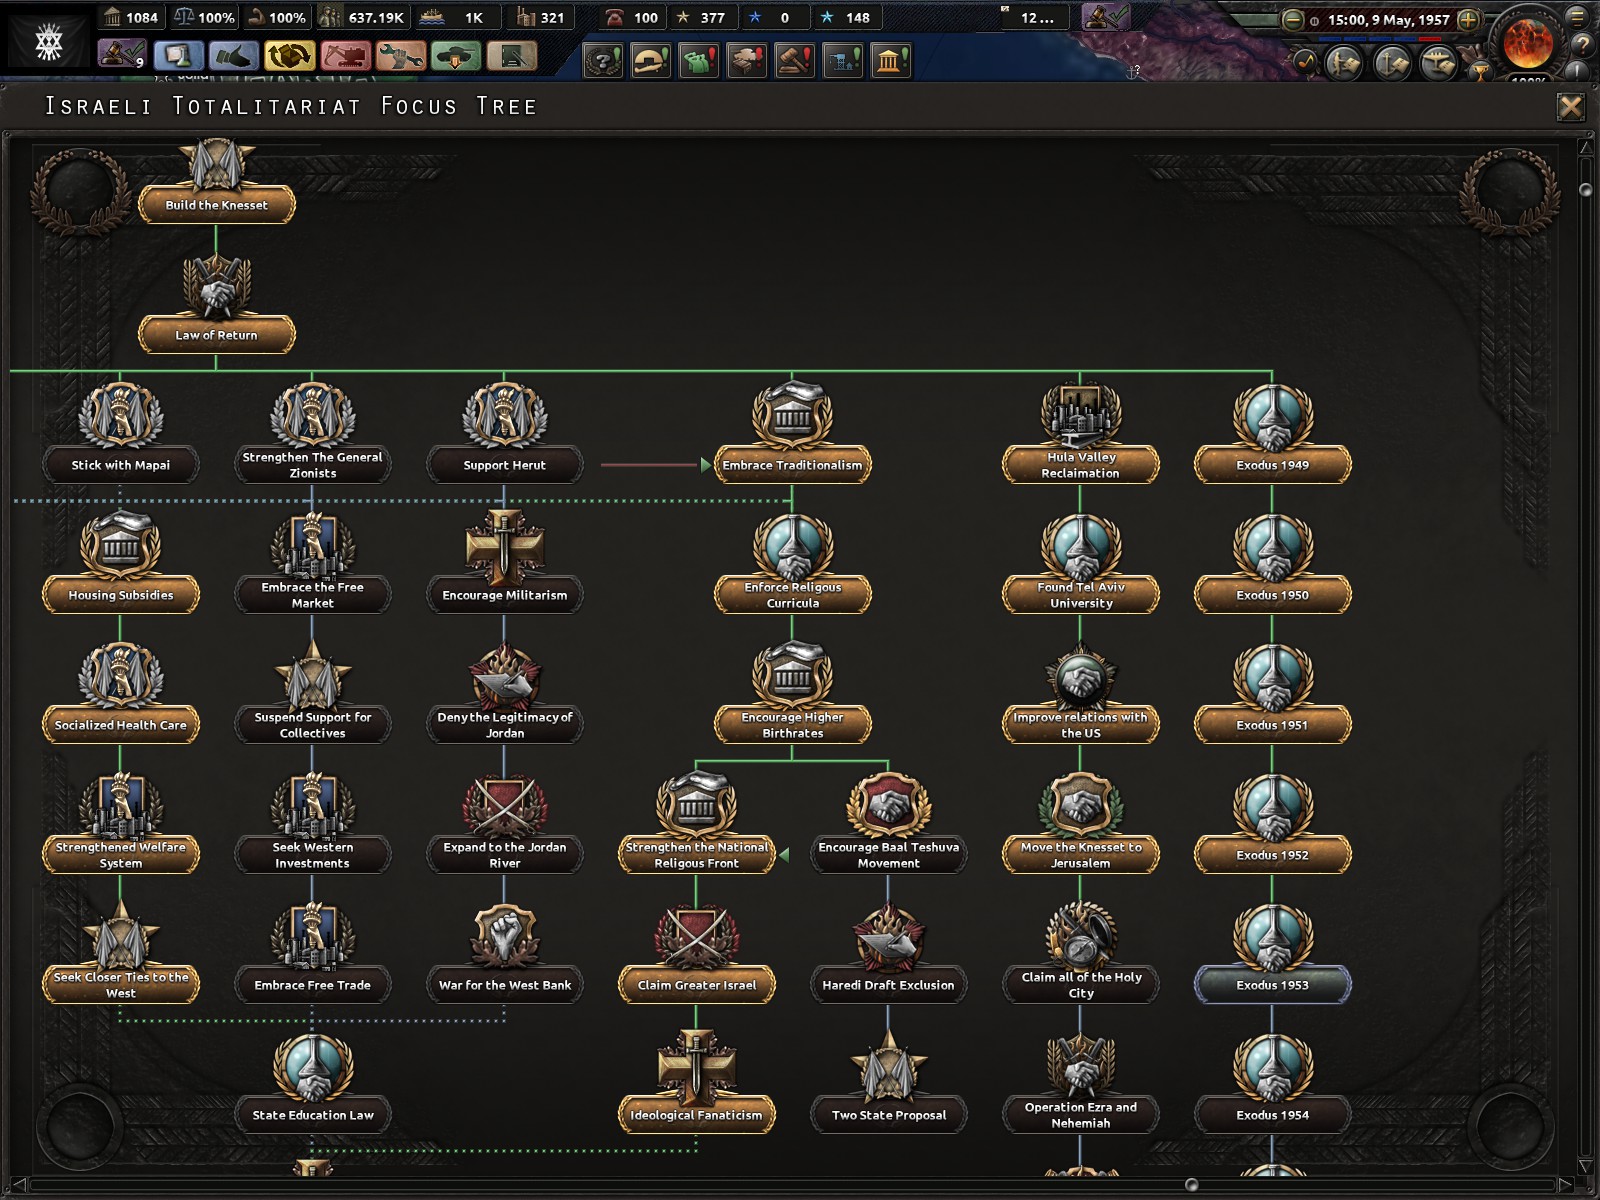Open the Trade boxes icon

click(290, 56)
